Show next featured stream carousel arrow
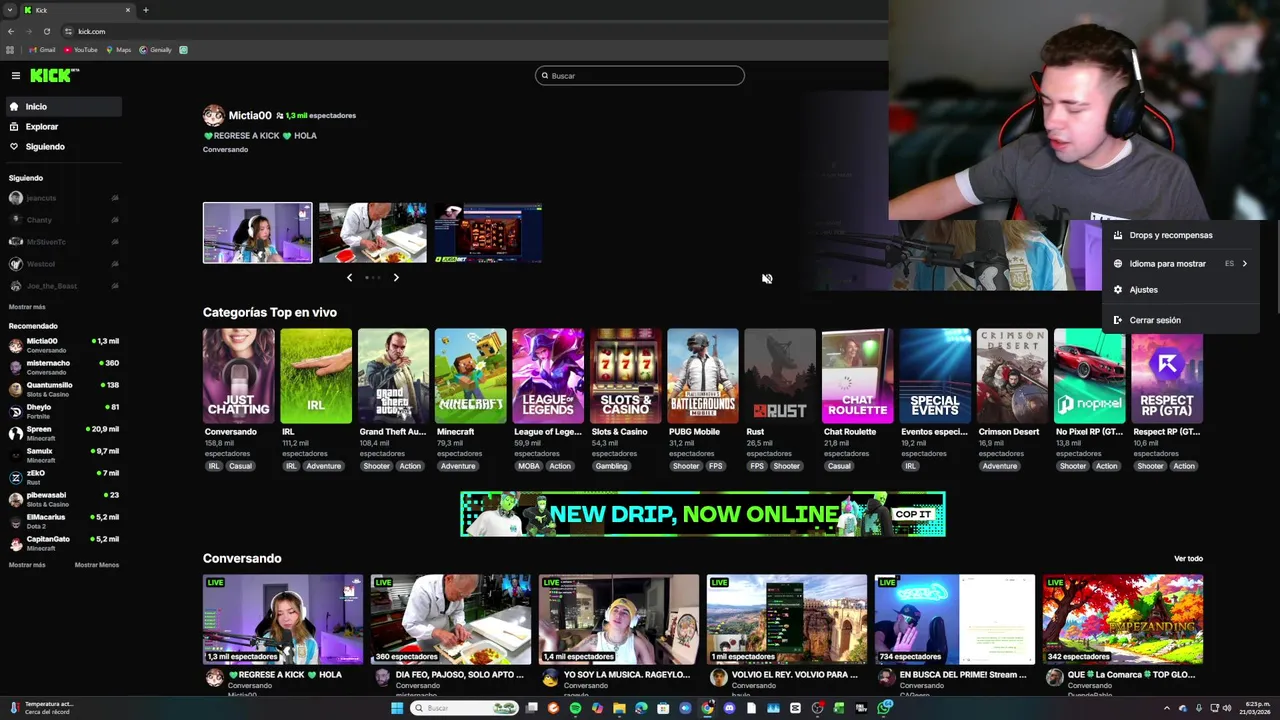Image resolution: width=1280 pixels, height=720 pixels. [x=396, y=278]
